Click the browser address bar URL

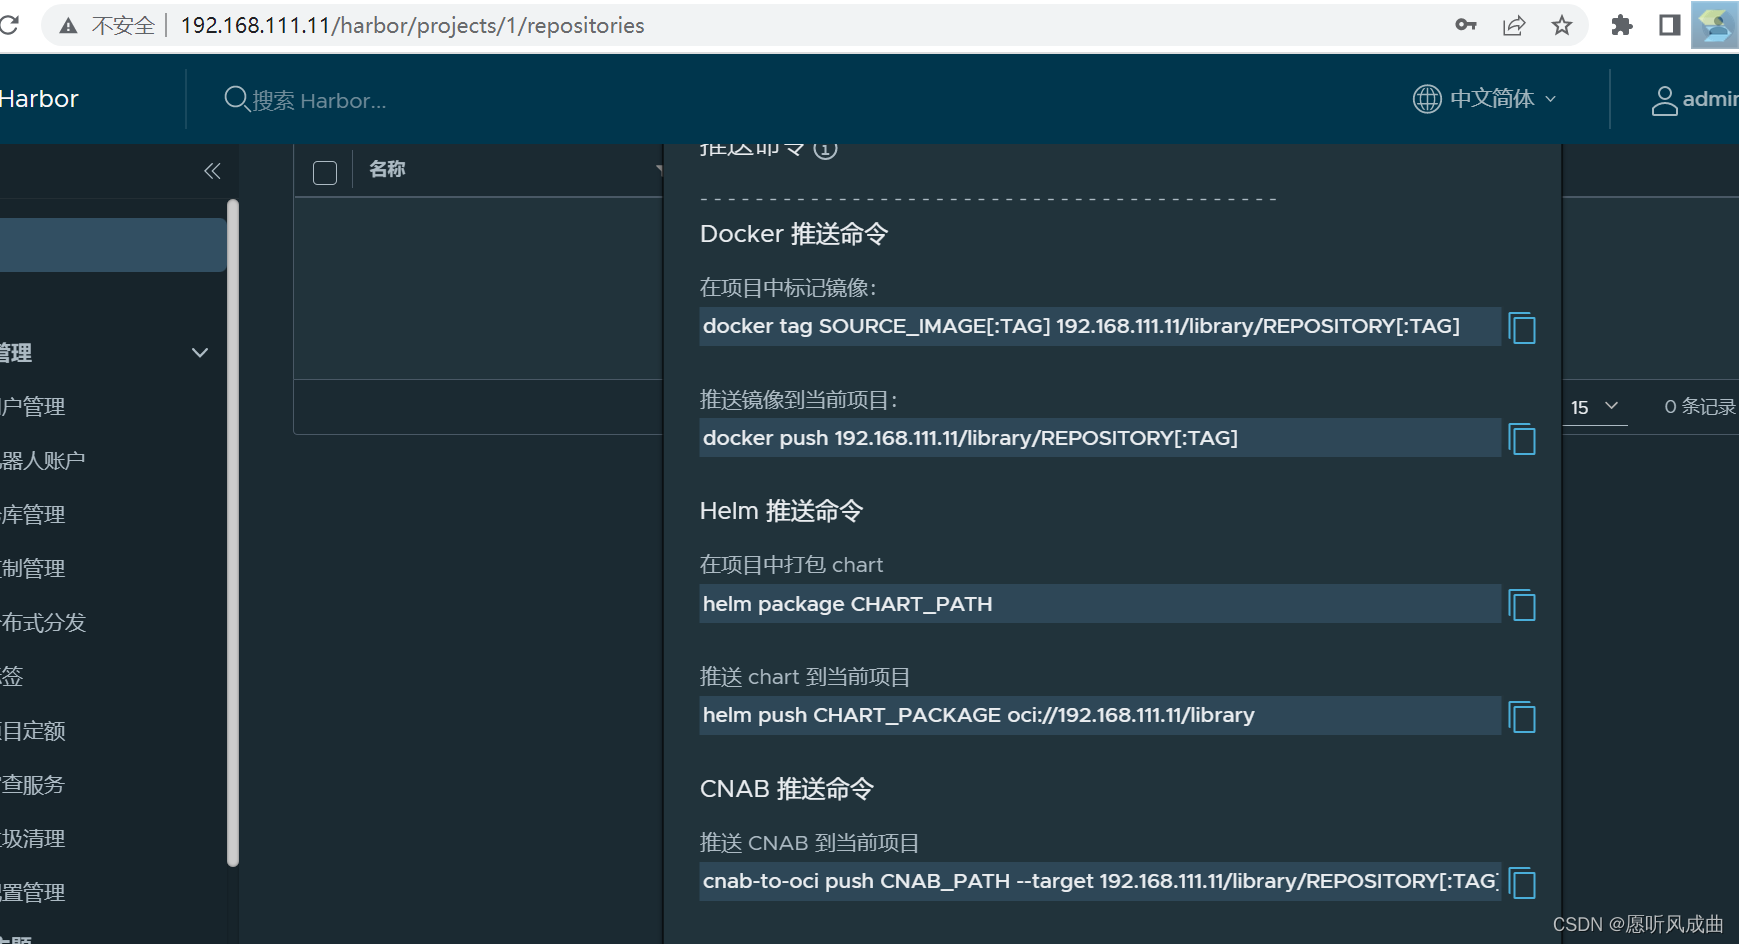tap(412, 25)
